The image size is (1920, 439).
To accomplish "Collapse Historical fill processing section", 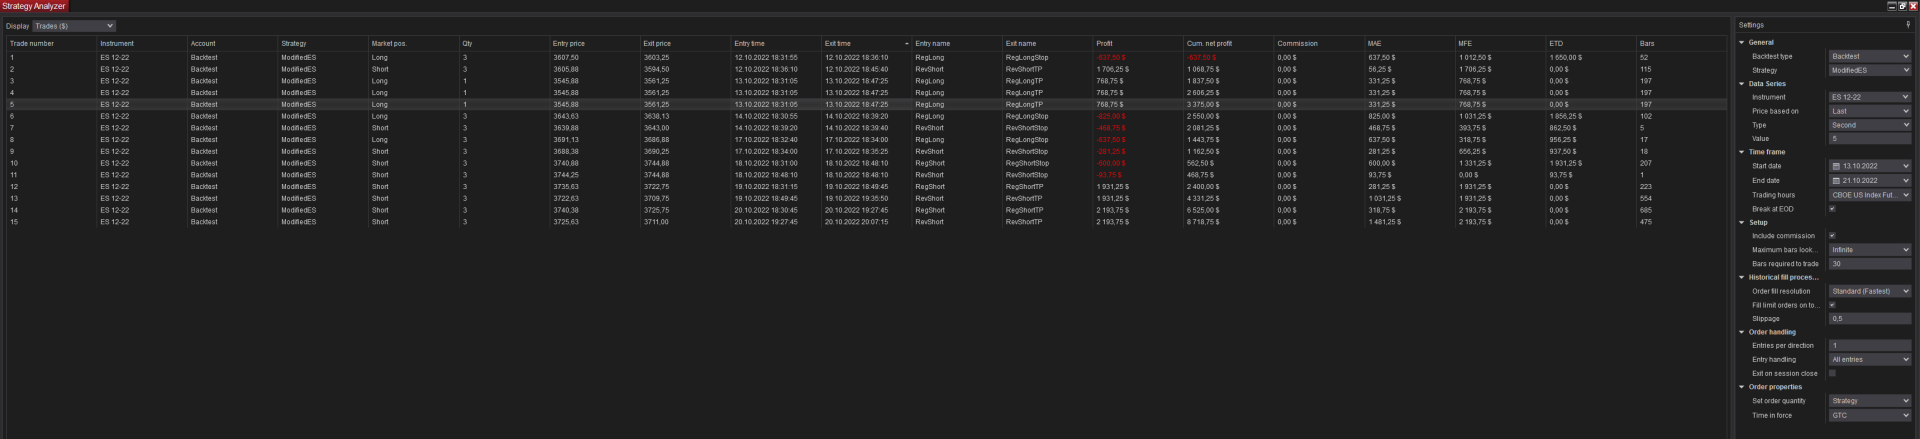I will coord(1742,277).
